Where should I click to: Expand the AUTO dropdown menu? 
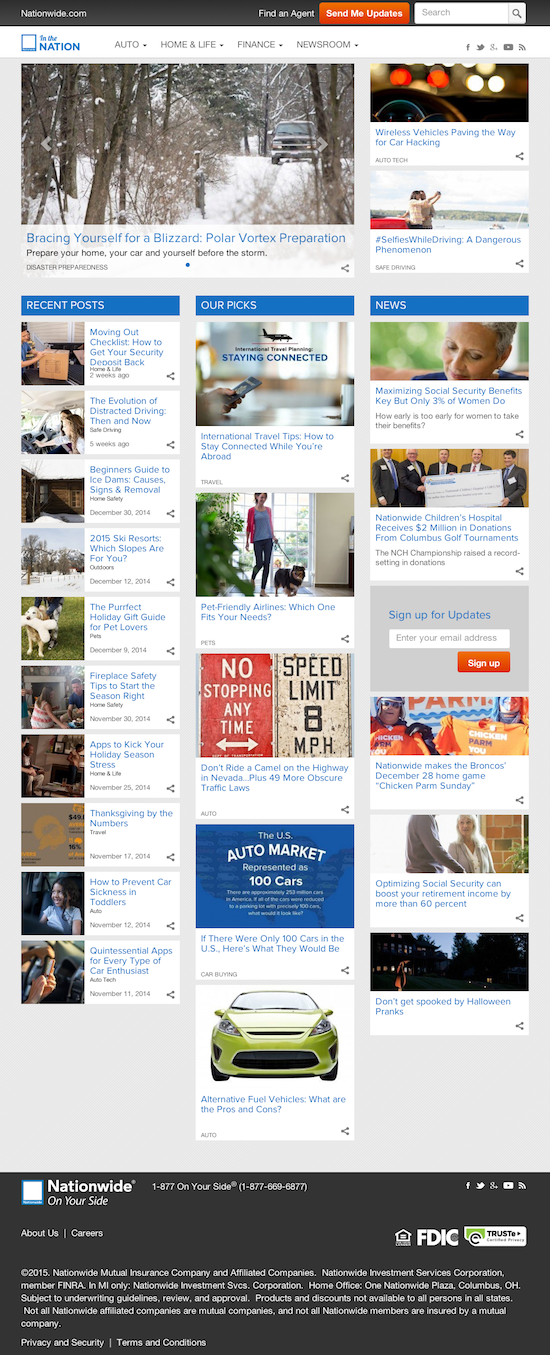(x=130, y=45)
